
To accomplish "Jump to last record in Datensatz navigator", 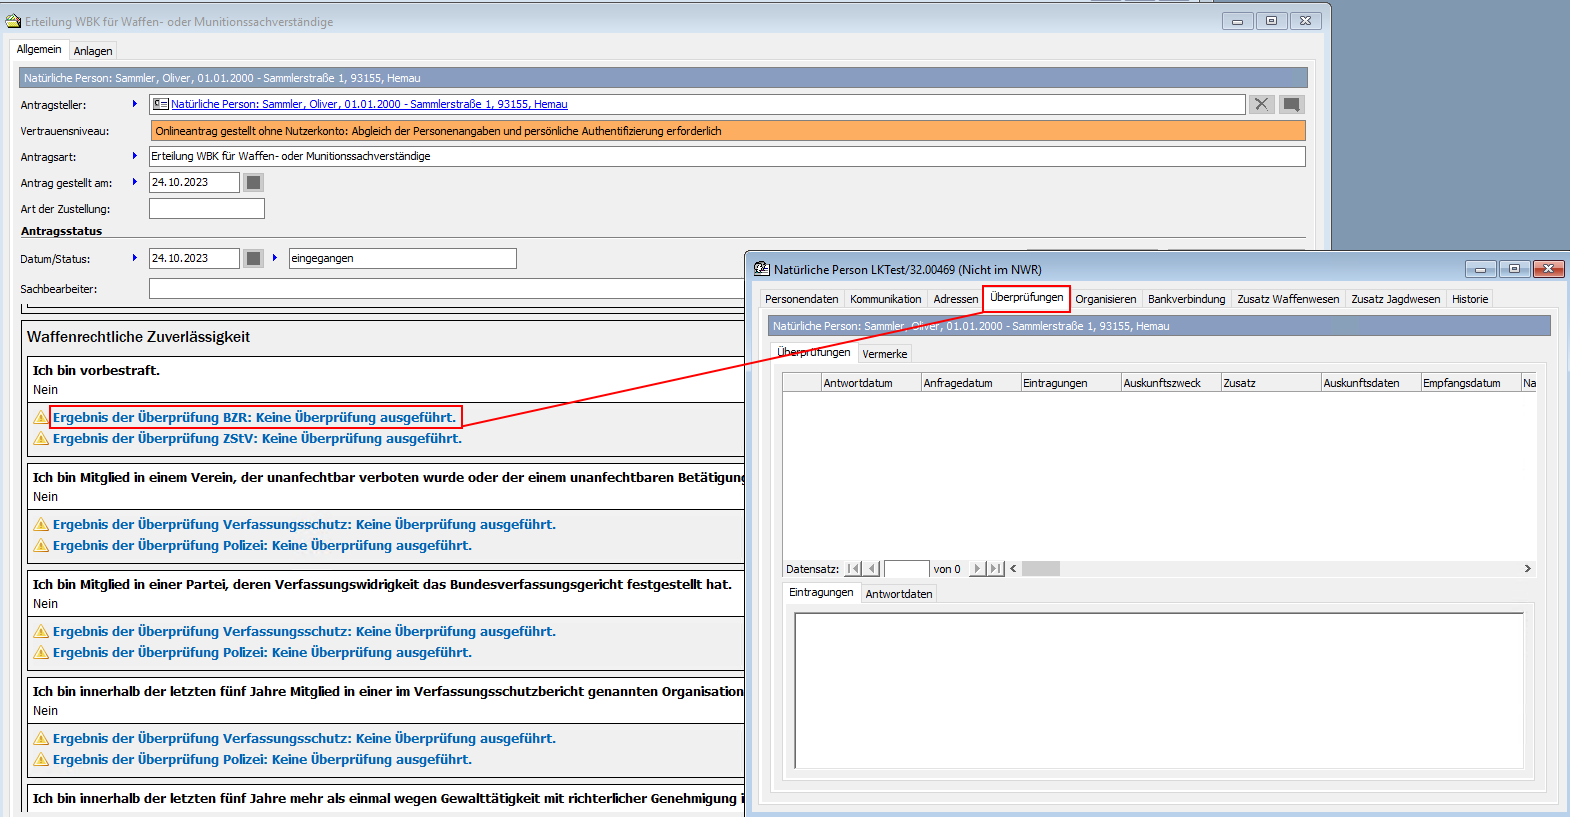I will pyautogui.click(x=995, y=569).
